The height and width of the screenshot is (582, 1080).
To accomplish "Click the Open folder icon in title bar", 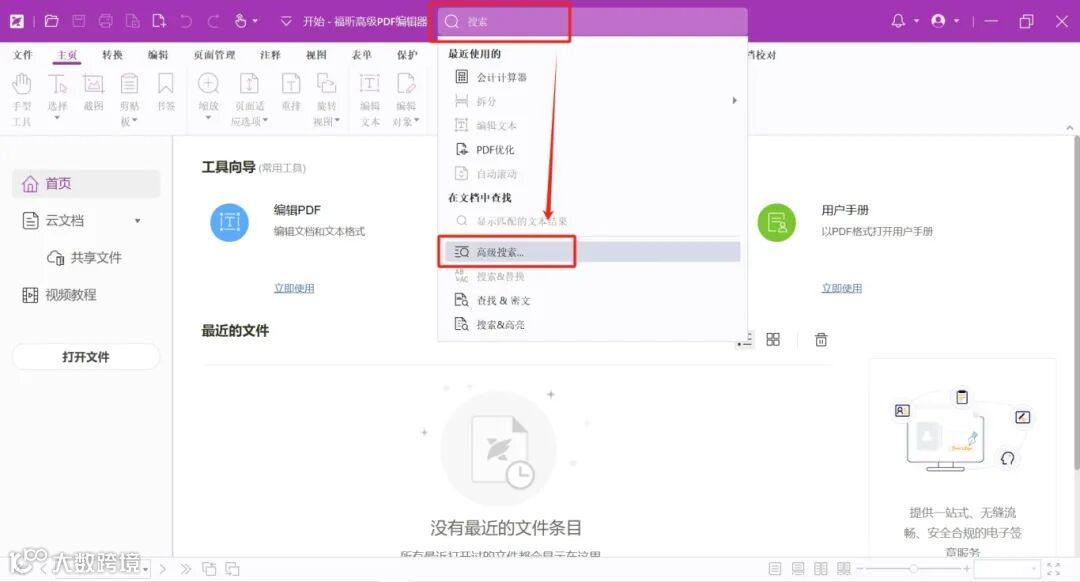I will tap(52, 21).
